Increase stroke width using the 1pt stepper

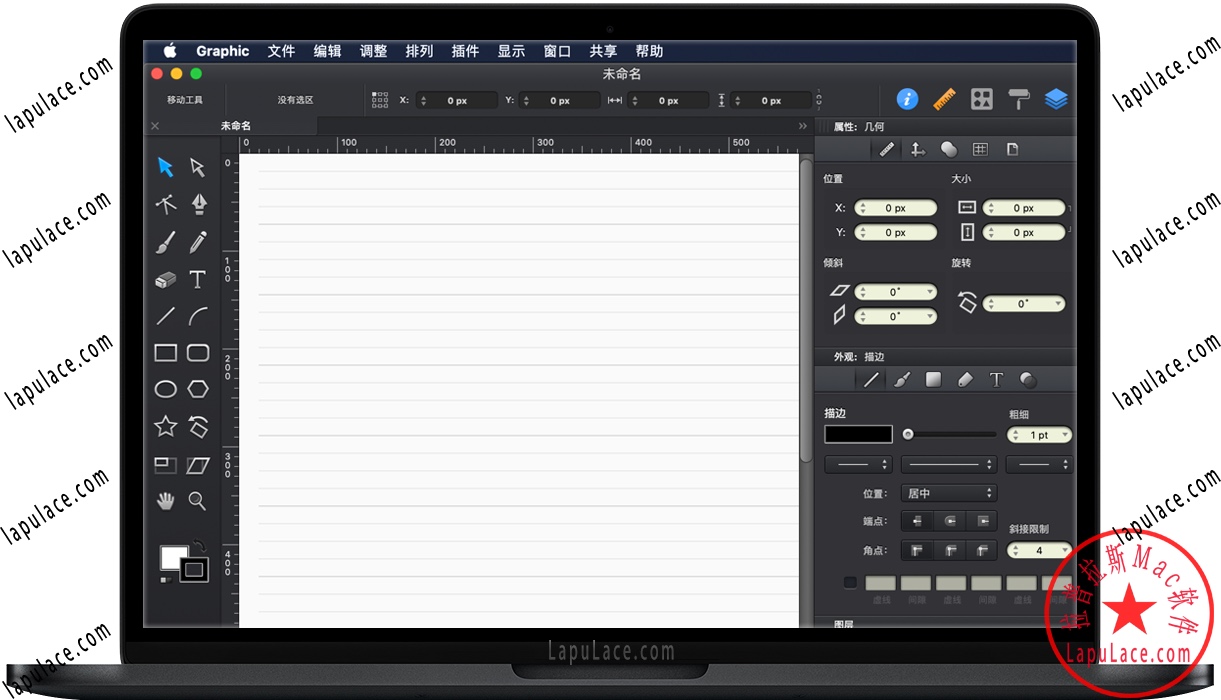[1017, 430]
